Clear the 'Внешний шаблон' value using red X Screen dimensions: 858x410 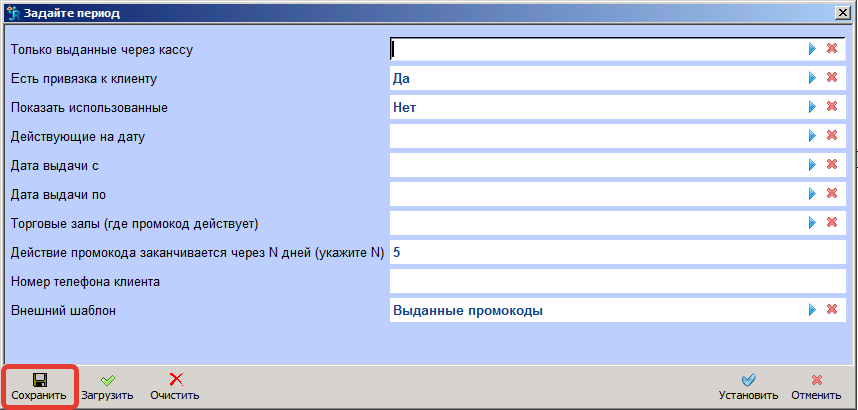coord(831,311)
